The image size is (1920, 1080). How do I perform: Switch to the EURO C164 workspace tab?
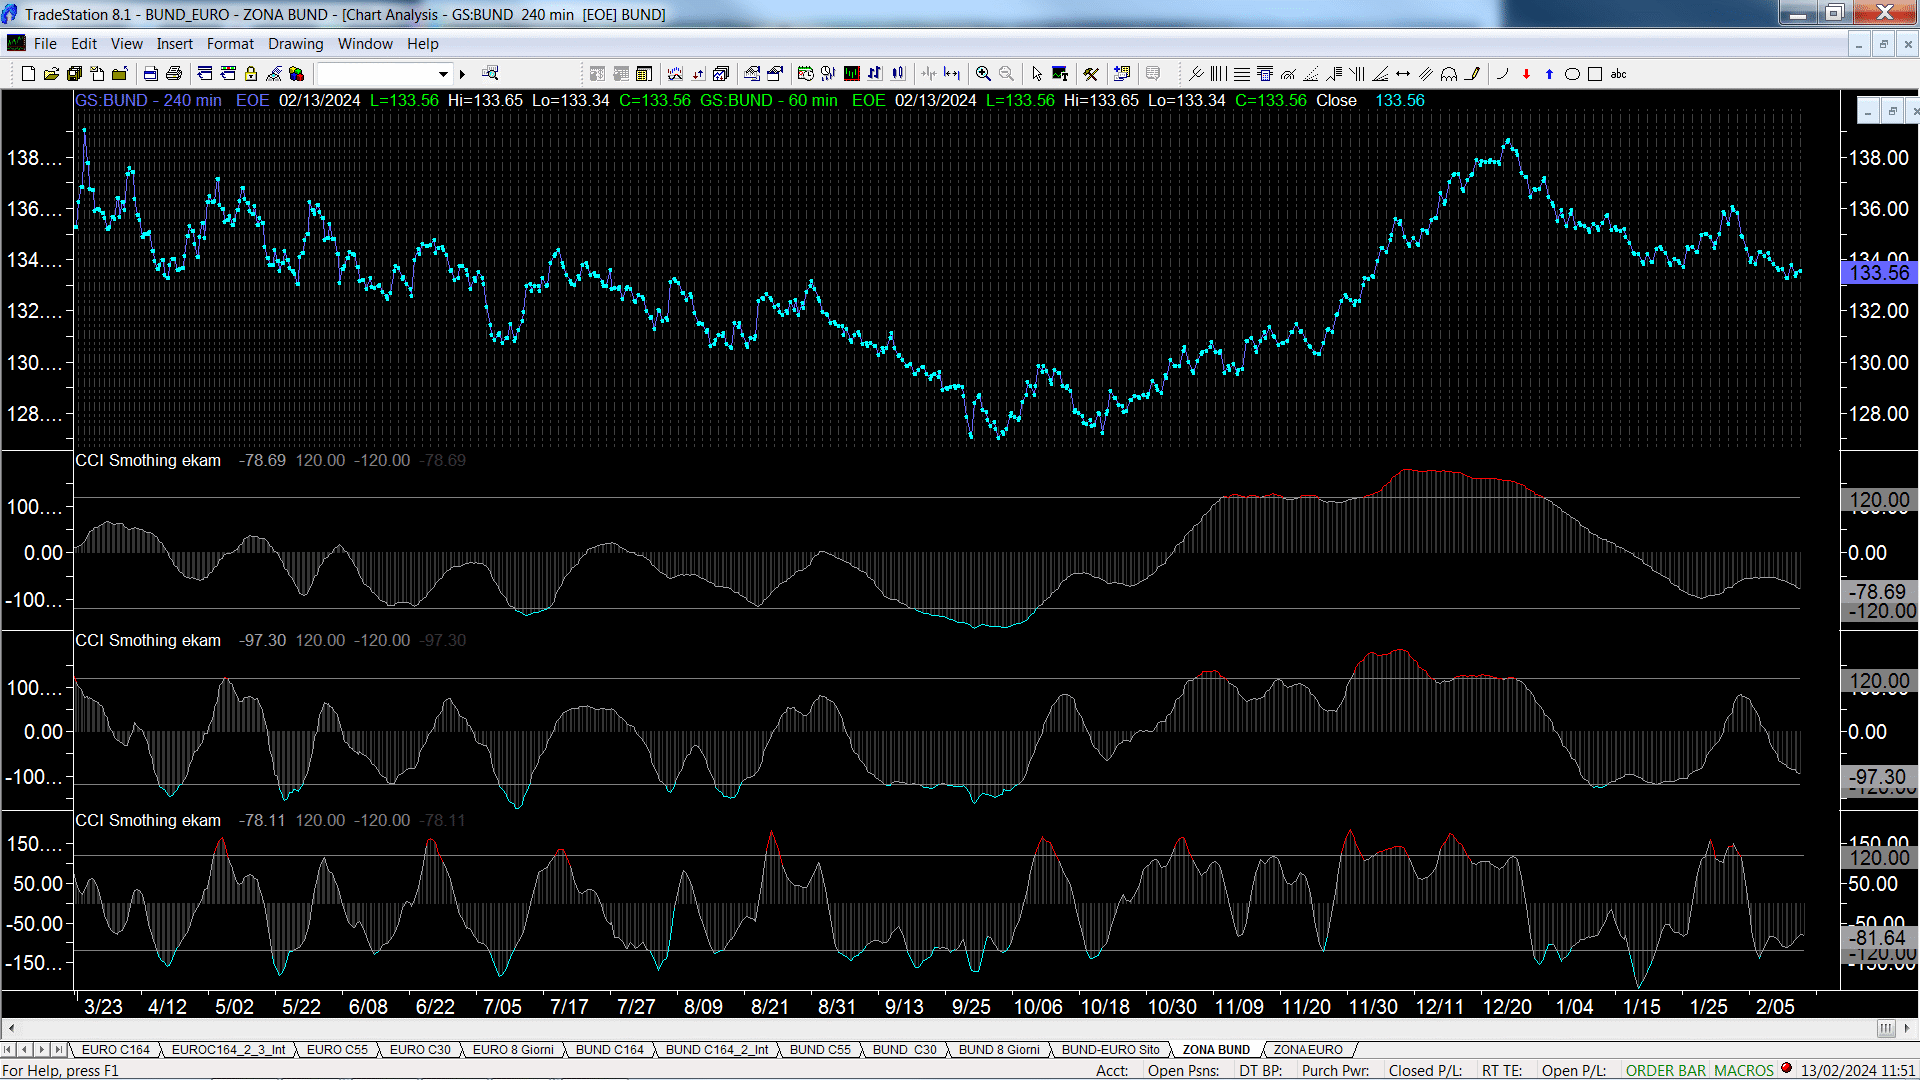(x=115, y=1050)
